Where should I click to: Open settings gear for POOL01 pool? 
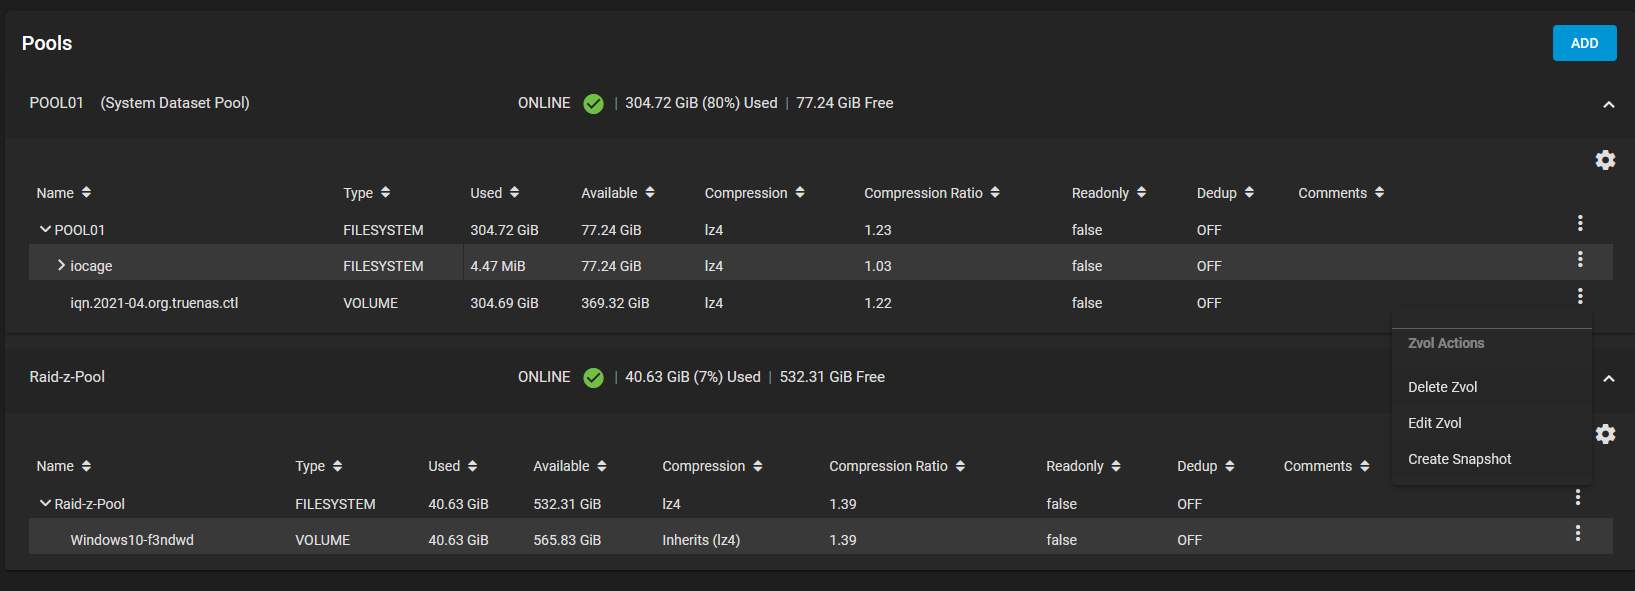1605,160
